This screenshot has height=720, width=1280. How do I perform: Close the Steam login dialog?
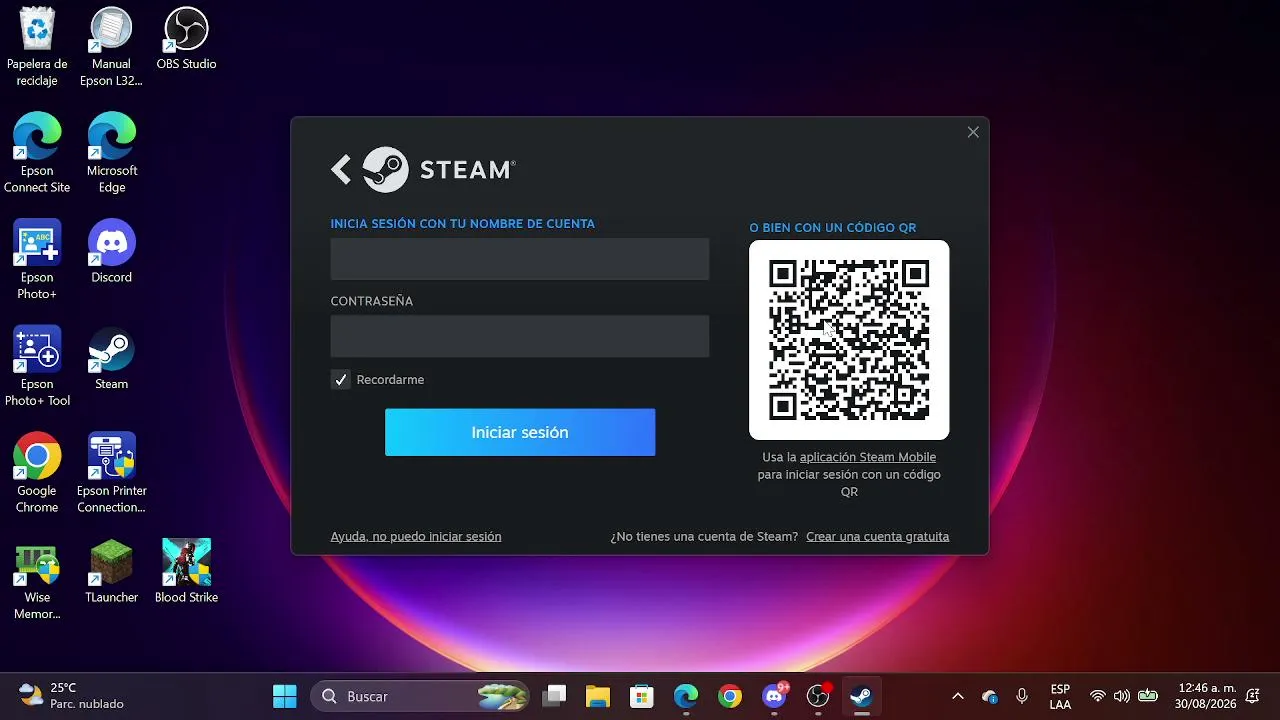click(x=973, y=132)
